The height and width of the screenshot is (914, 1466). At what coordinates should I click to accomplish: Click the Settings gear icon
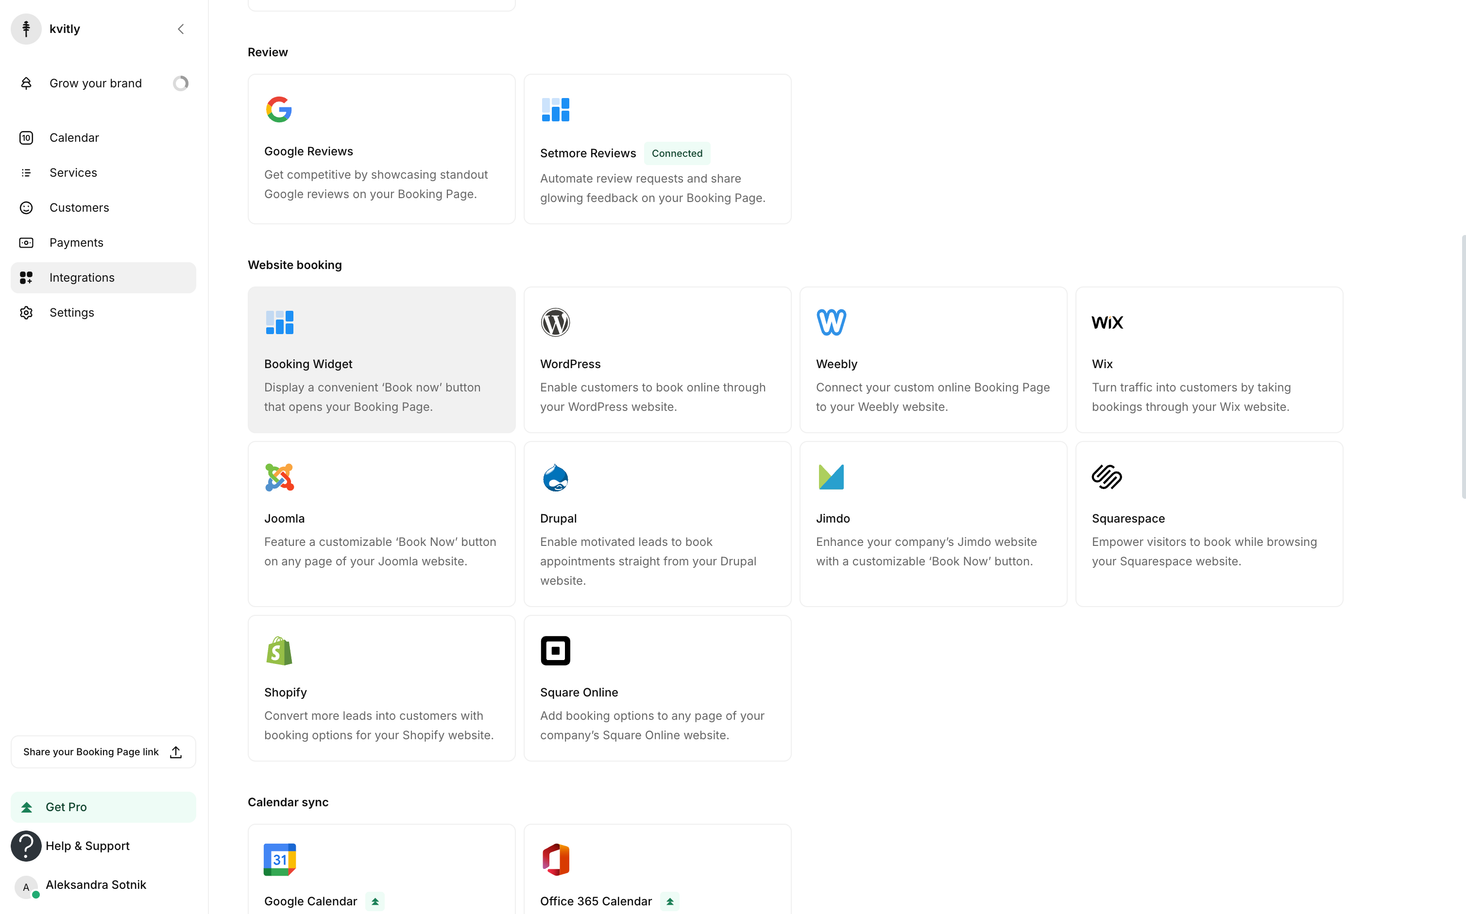pos(26,313)
